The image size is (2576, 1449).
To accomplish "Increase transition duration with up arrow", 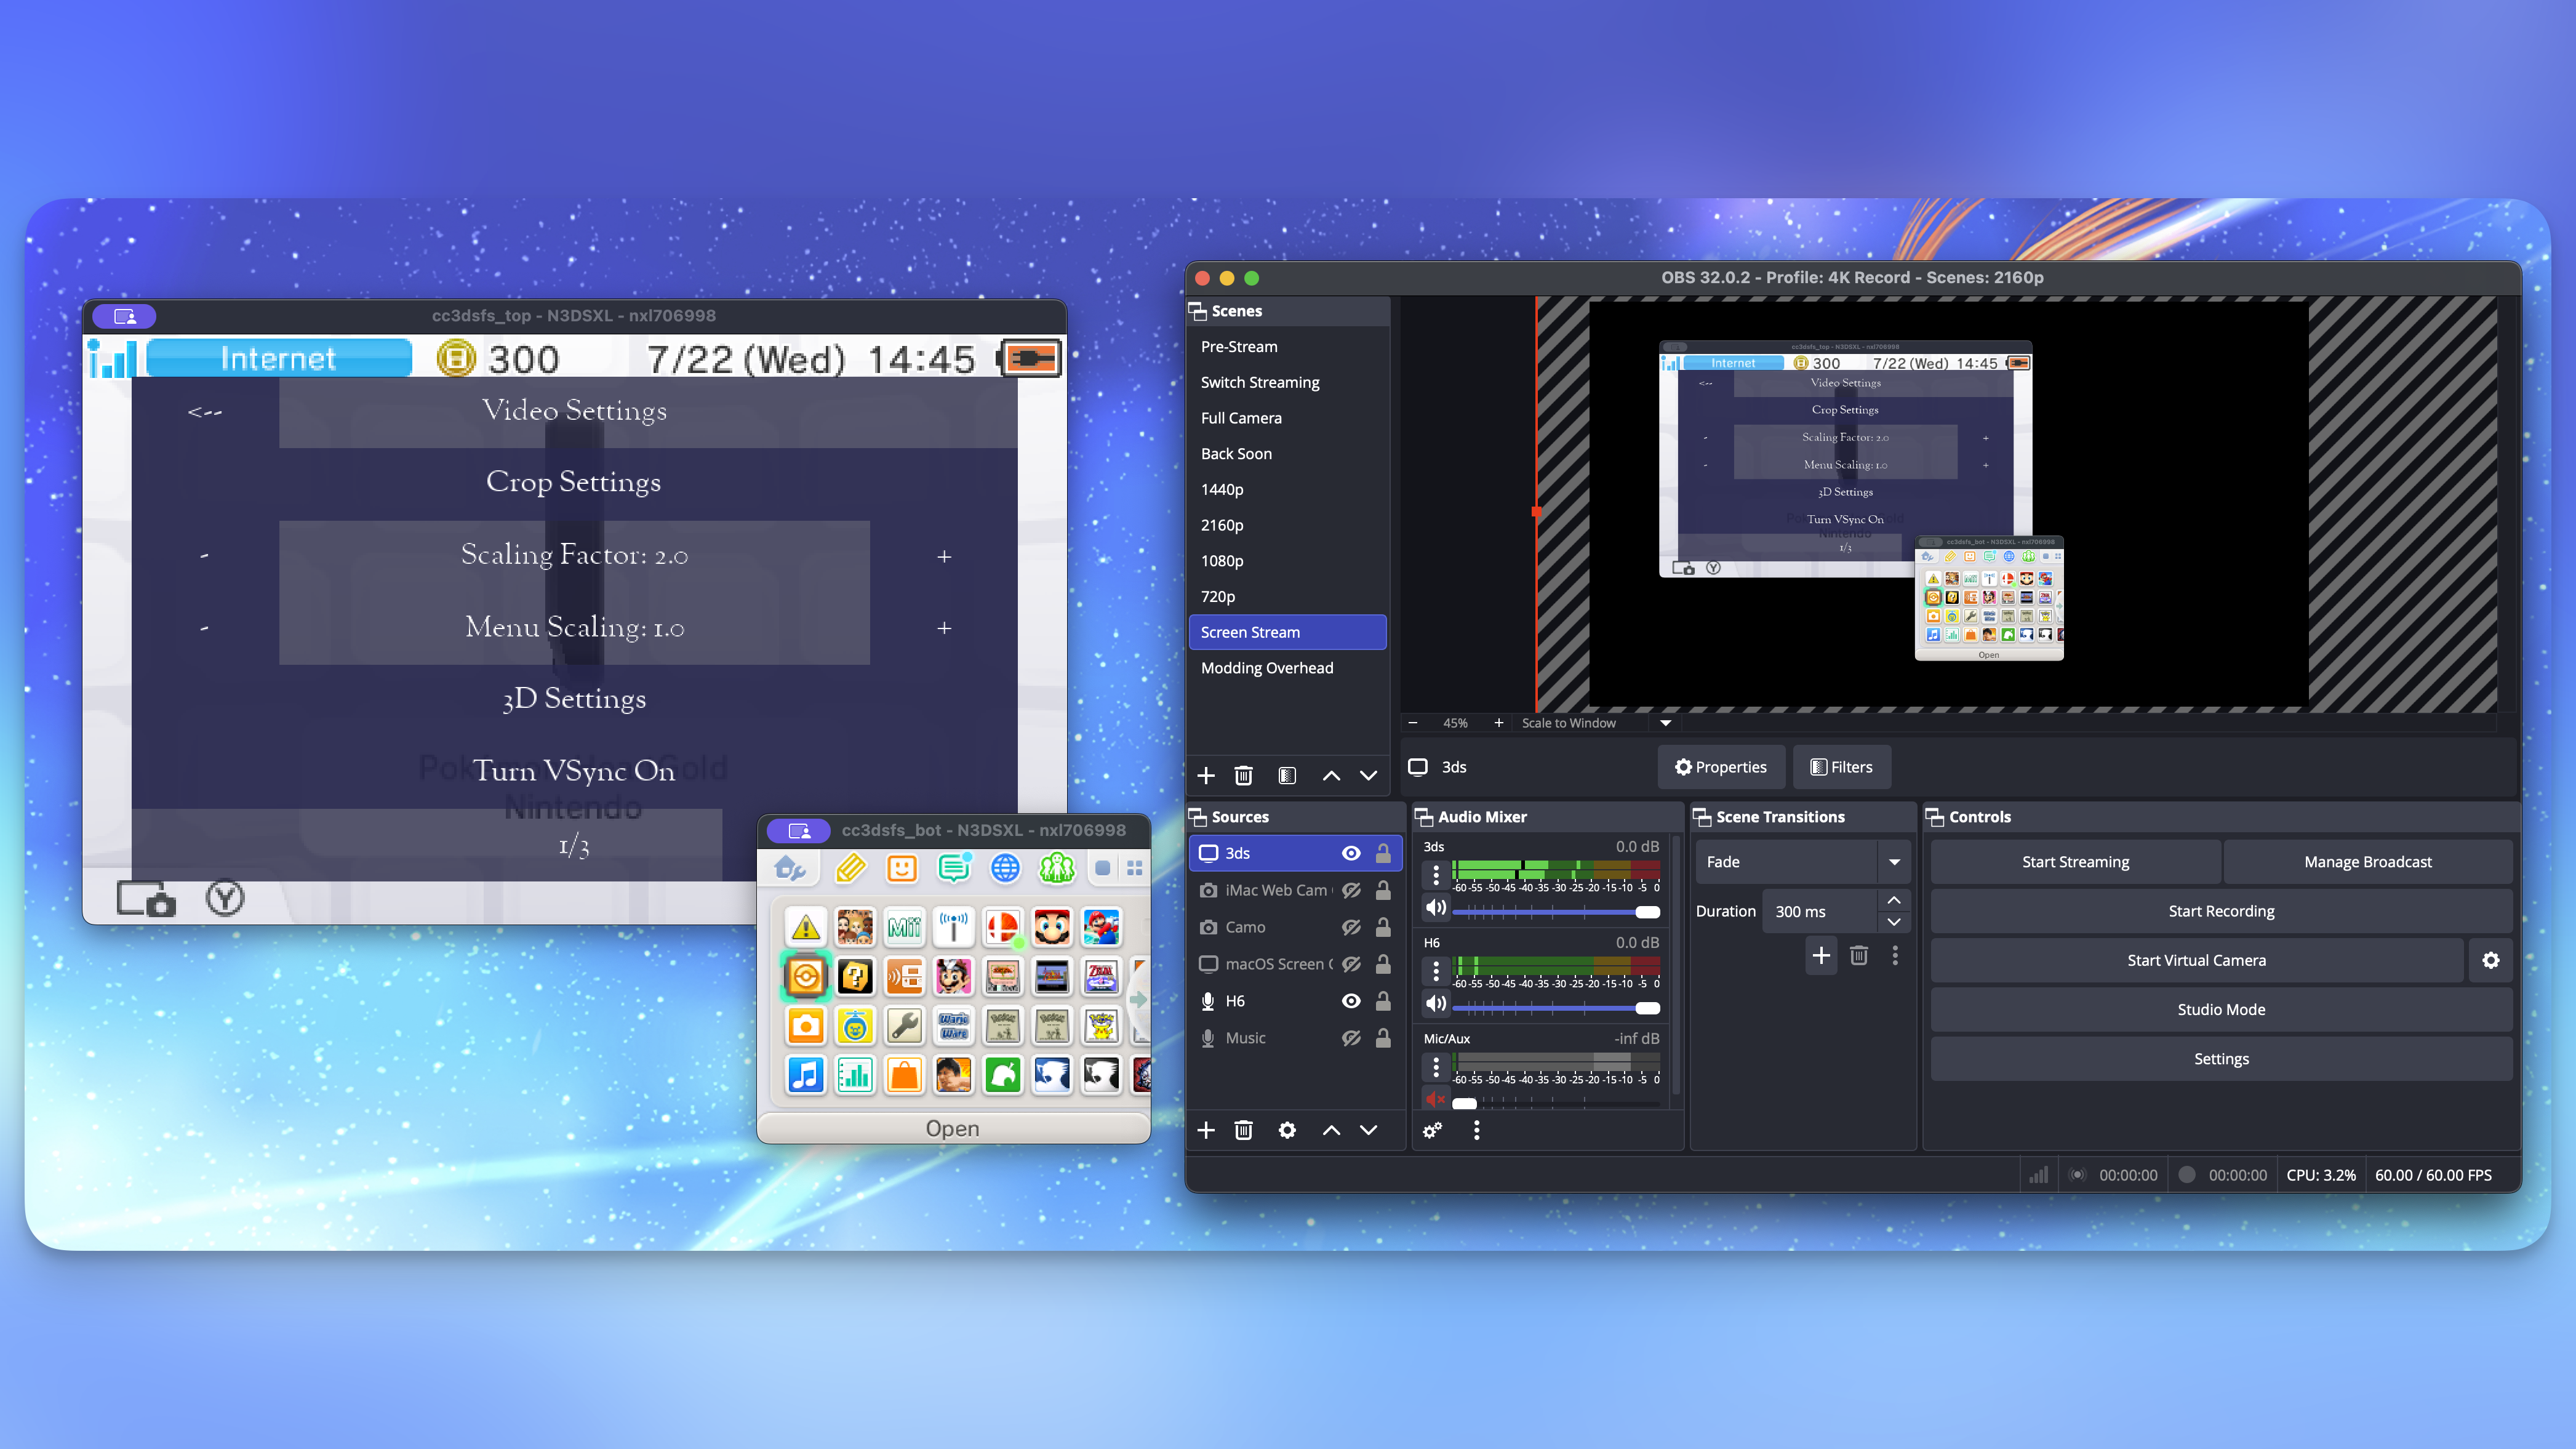I will click(x=1894, y=900).
